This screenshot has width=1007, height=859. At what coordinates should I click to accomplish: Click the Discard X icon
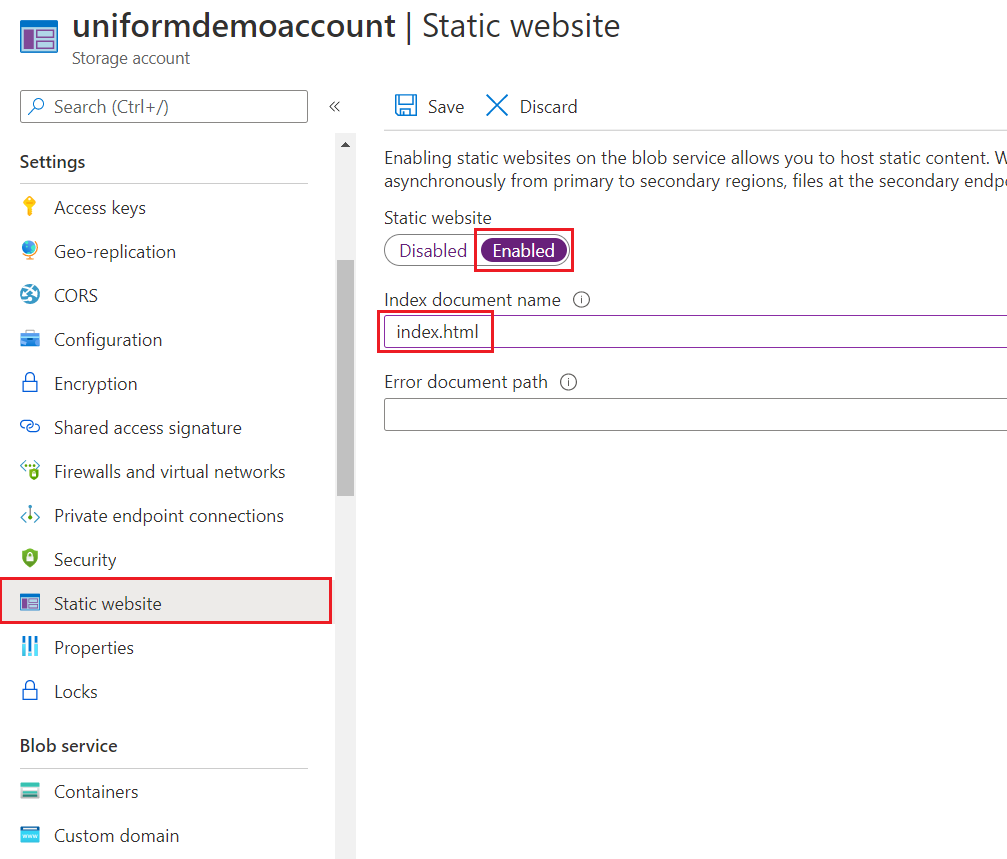497,106
